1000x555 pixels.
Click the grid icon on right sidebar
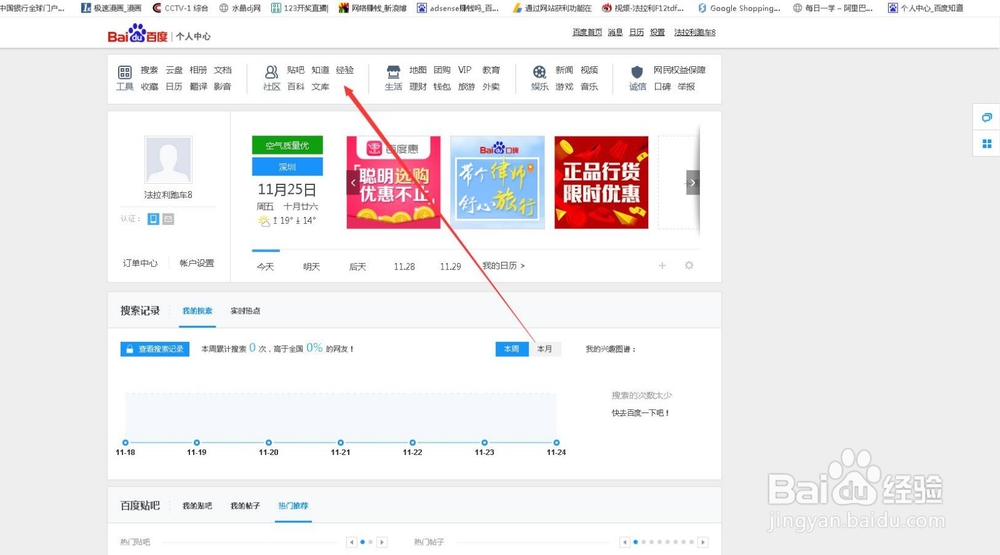click(x=987, y=144)
